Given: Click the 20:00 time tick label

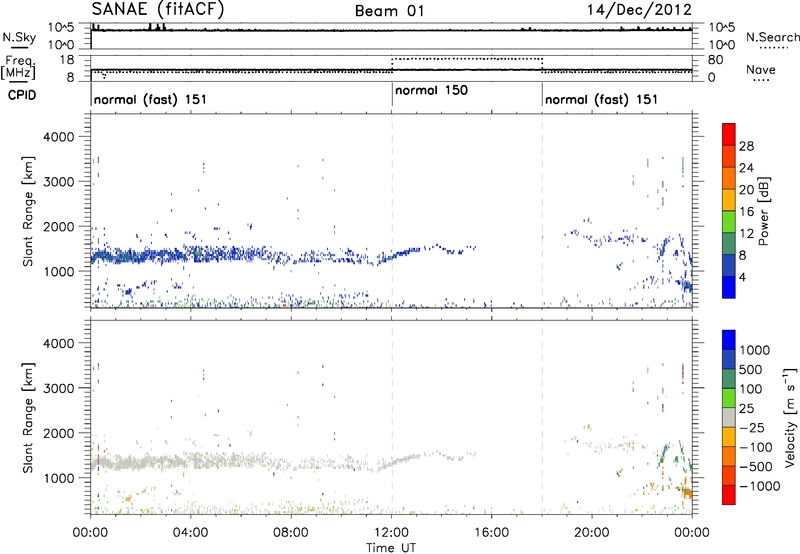Looking at the screenshot, I should [592, 533].
